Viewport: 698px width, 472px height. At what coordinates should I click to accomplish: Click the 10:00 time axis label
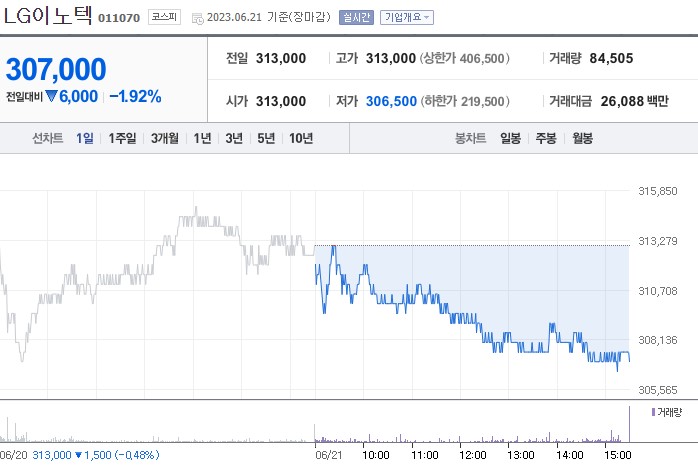[x=376, y=455]
